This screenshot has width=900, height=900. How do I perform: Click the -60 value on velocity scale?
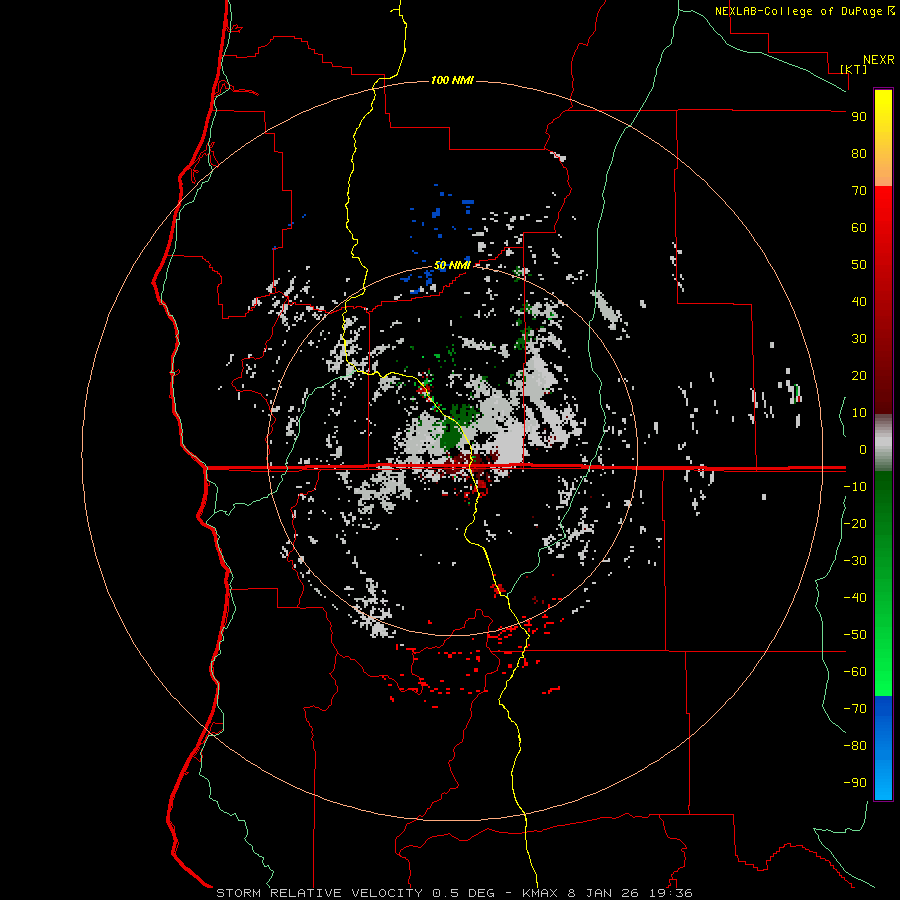tap(855, 672)
